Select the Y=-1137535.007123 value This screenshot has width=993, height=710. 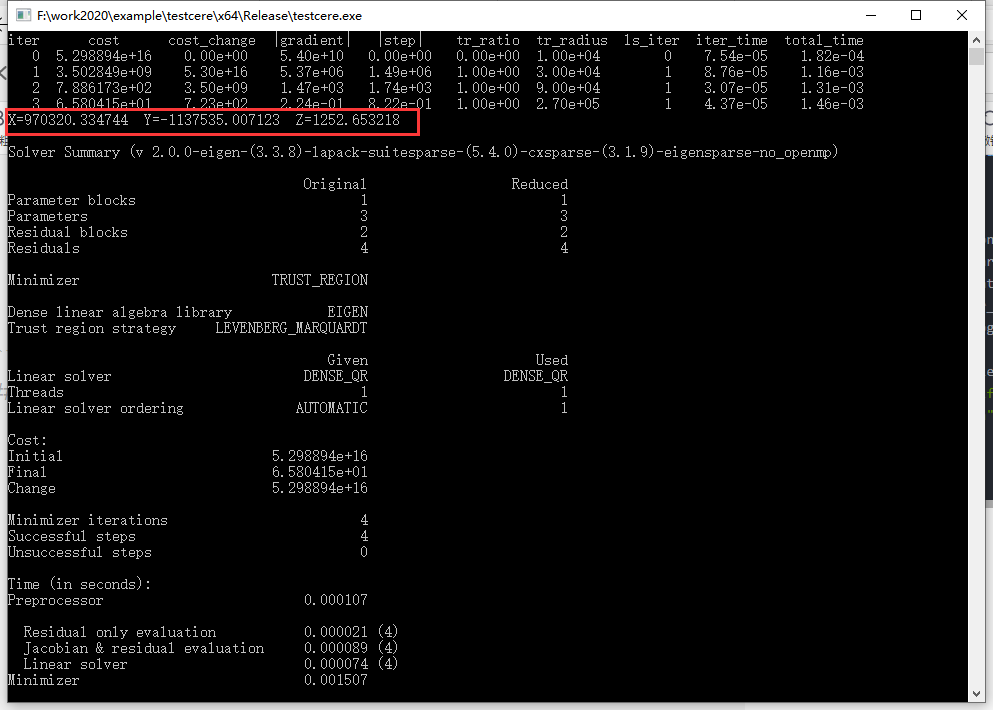tap(212, 120)
